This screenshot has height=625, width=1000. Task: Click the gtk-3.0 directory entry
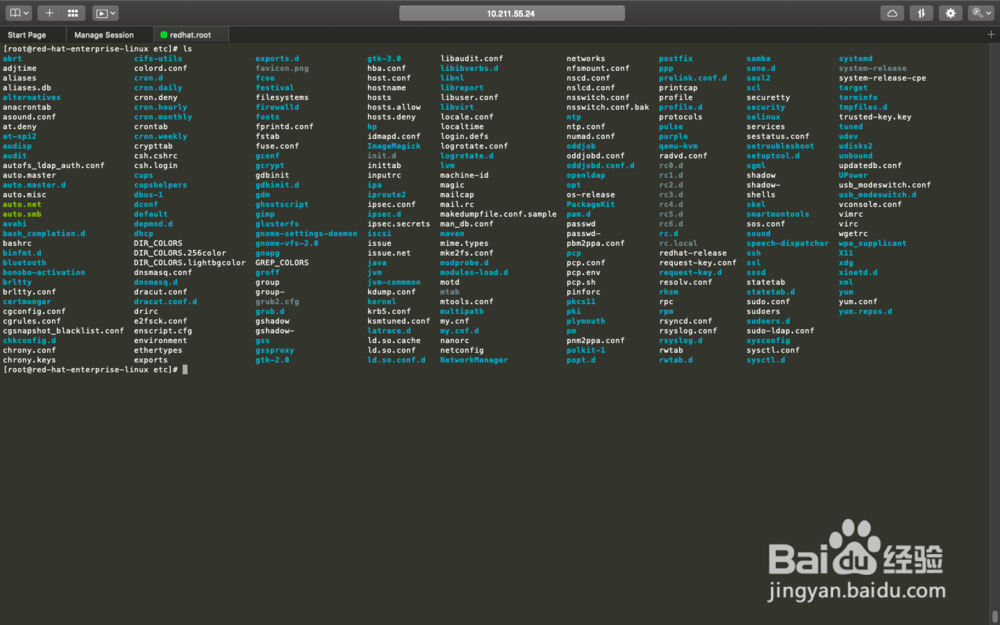tap(384, 58)
